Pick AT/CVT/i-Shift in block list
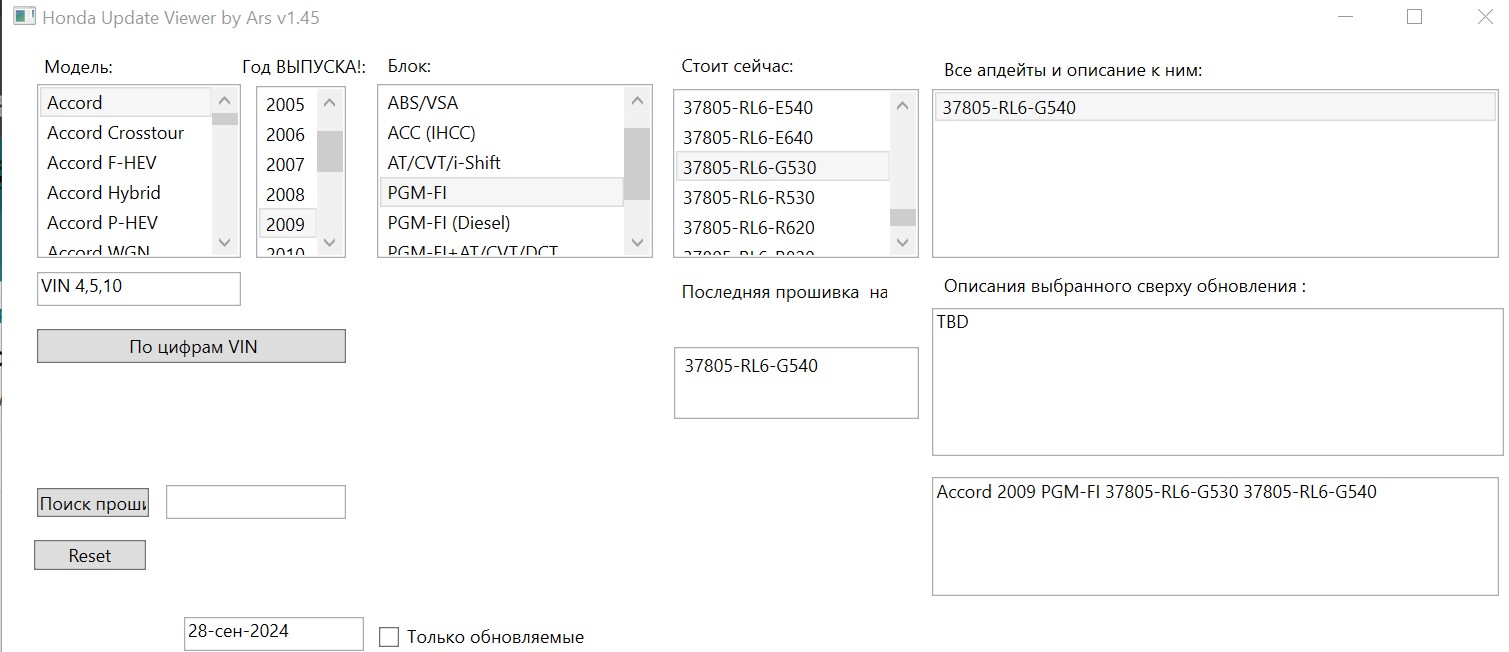Image resolution: width=1509 pixels, height=652 pixels. (444, 163)
